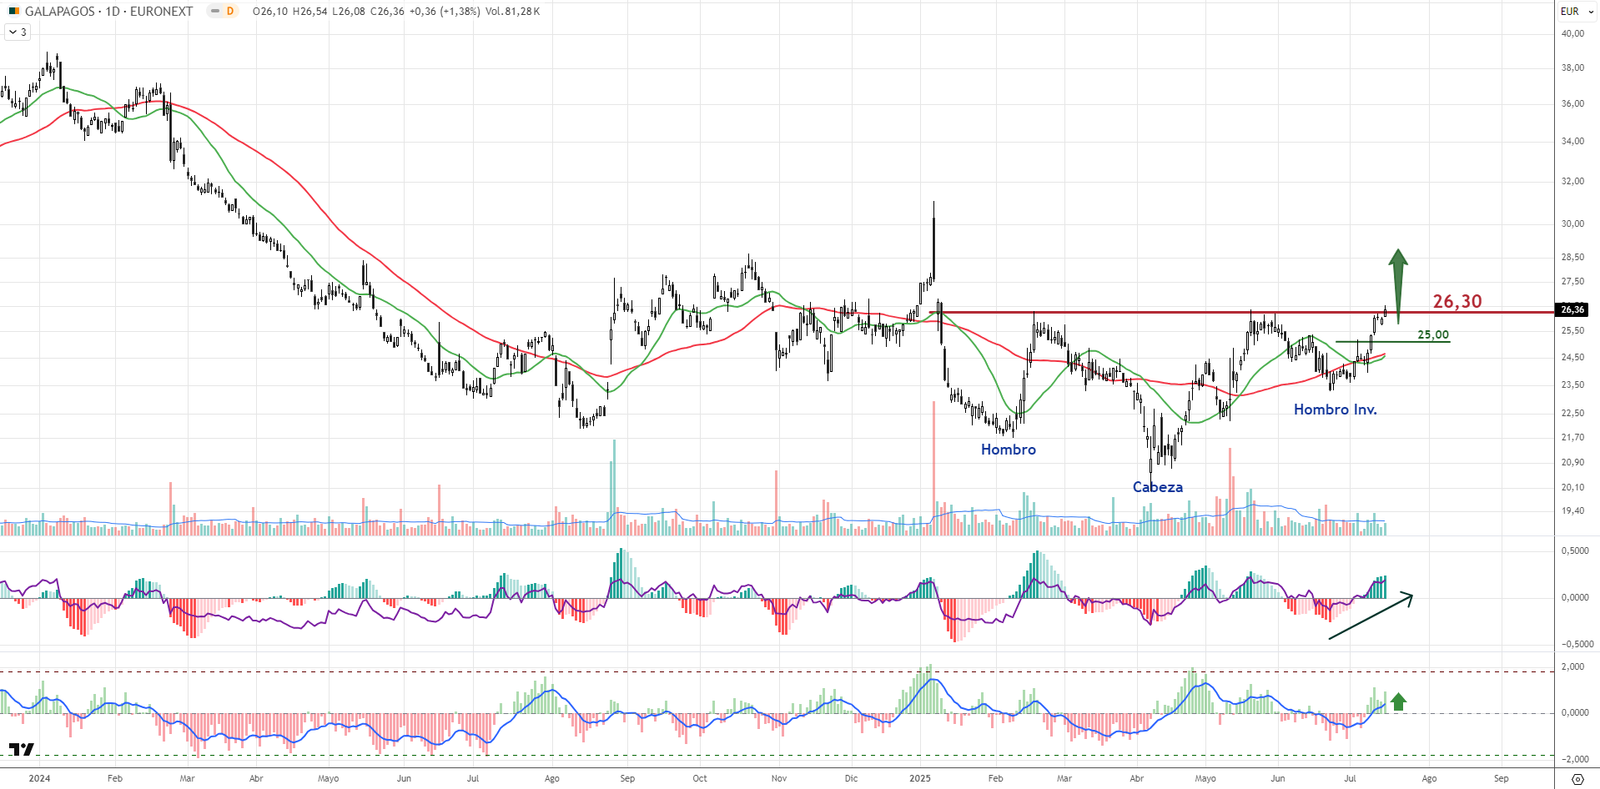Click the diagonal trend arrow on histogram indicator
This screenshot has height=789, width=1600.
pos(1370,616)
